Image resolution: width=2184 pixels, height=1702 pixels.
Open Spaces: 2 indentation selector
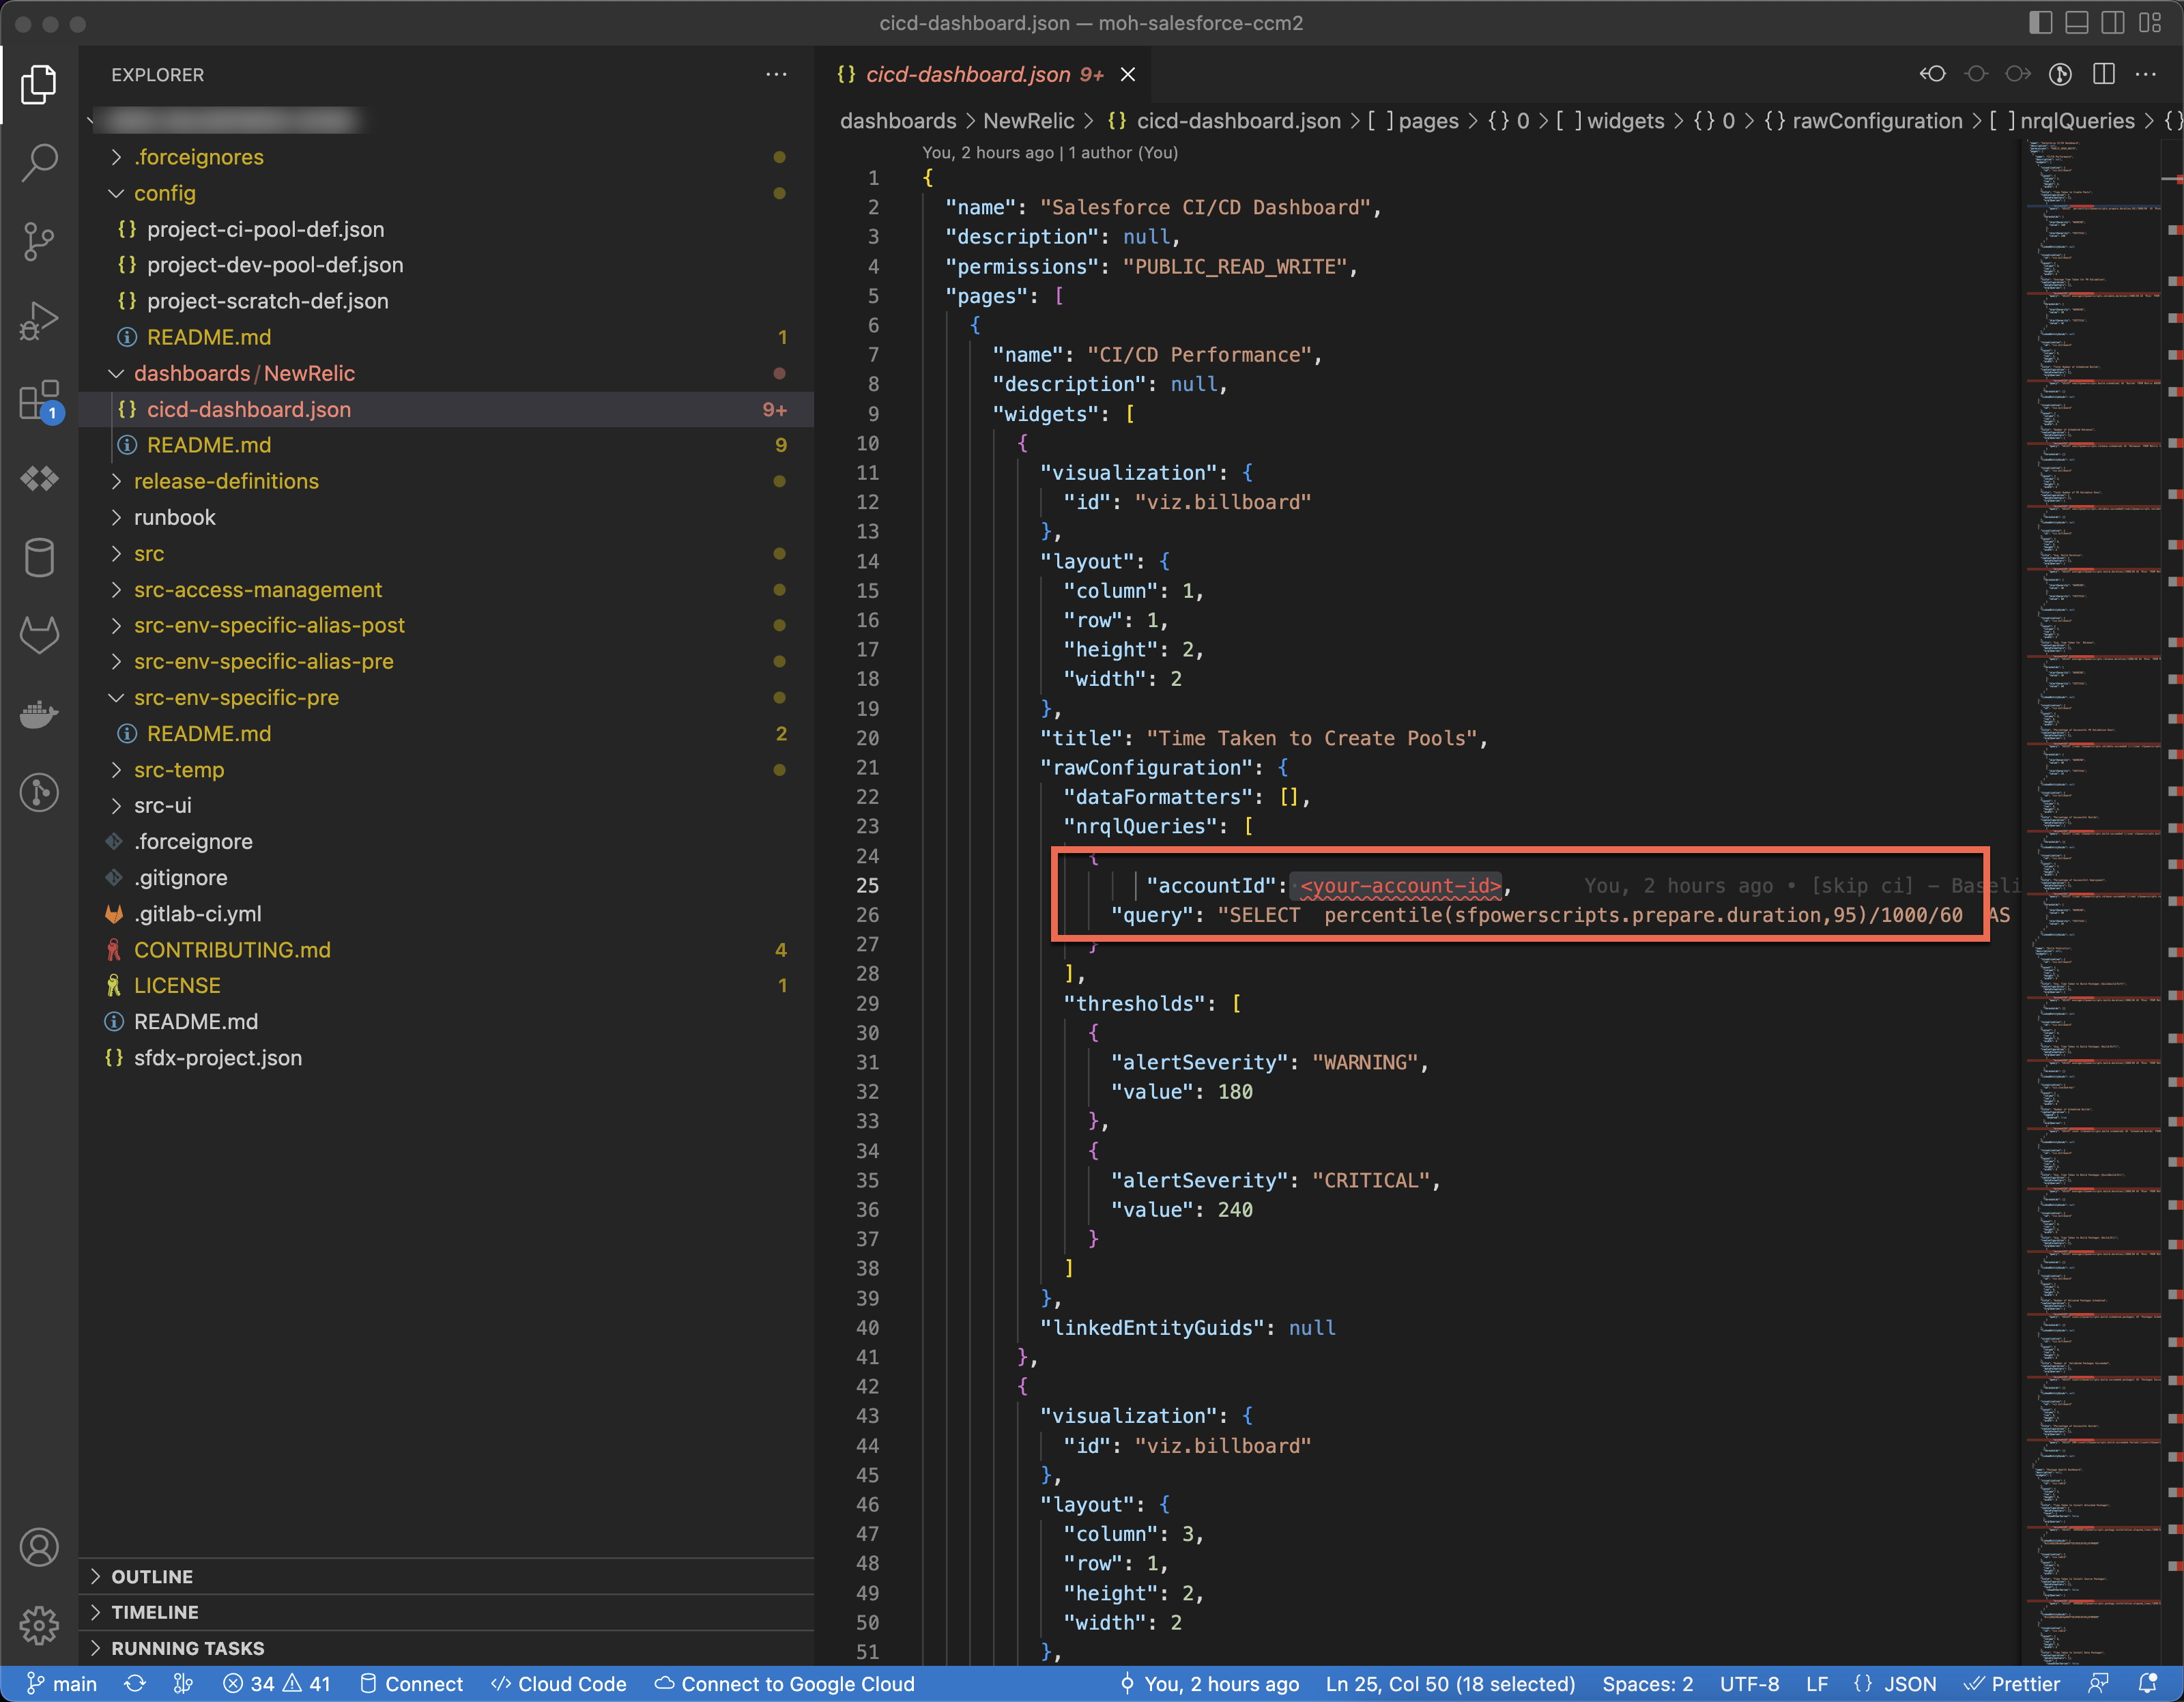pyautogui.click(x=1648, y=1684)
